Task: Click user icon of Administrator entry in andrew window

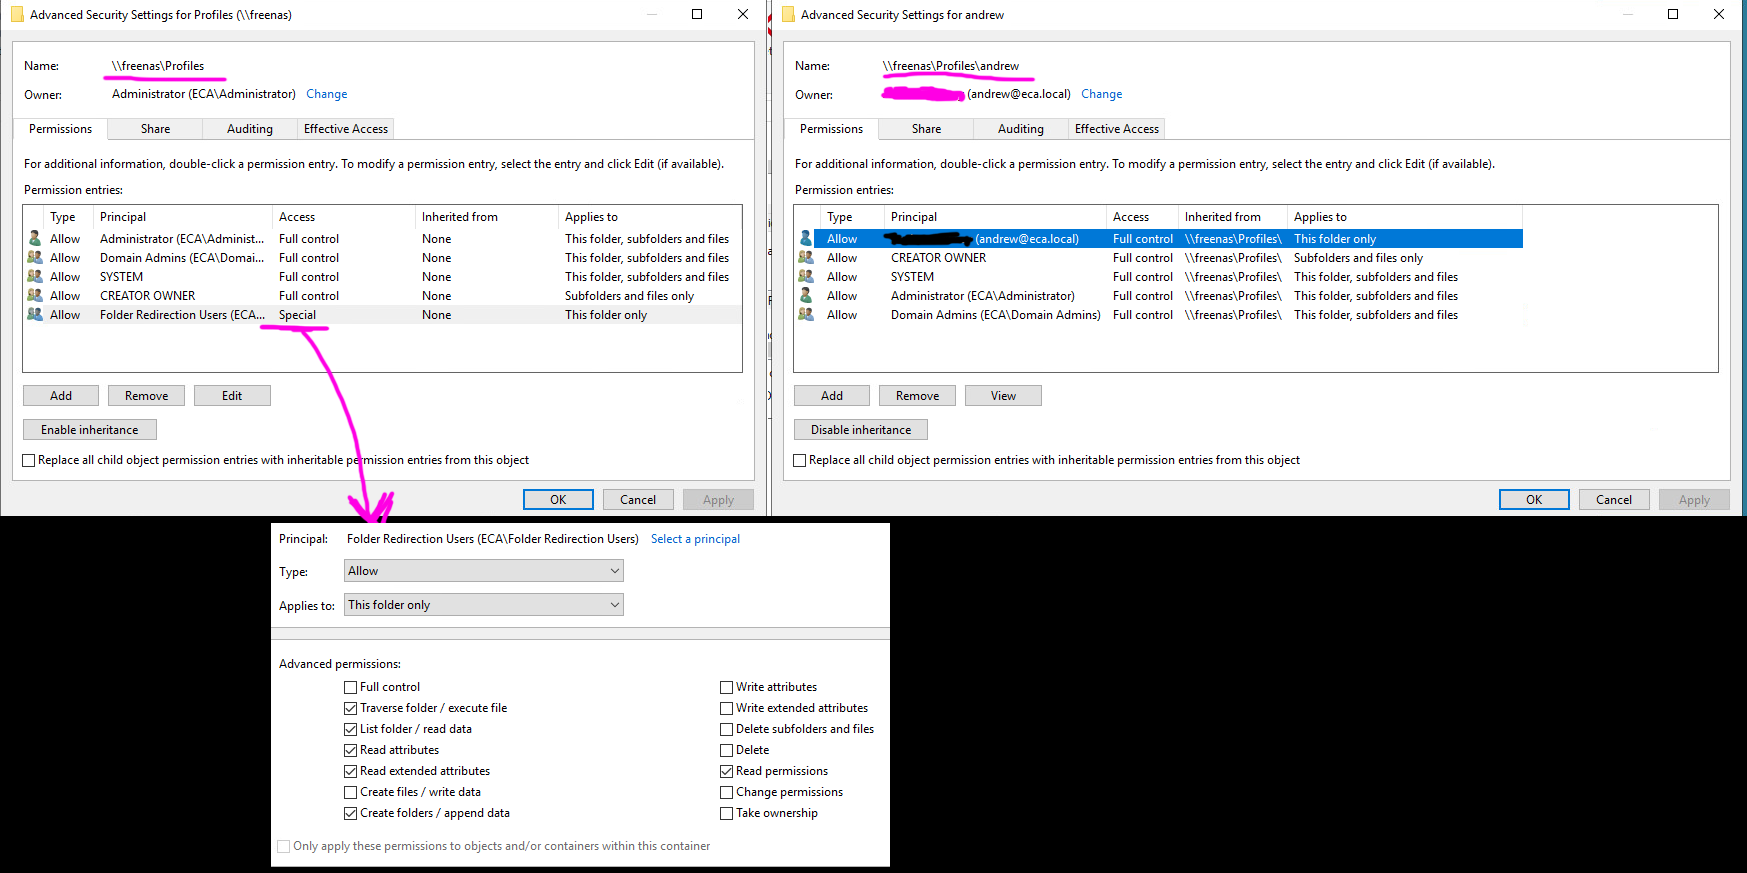Action: (x=806, y=295)
